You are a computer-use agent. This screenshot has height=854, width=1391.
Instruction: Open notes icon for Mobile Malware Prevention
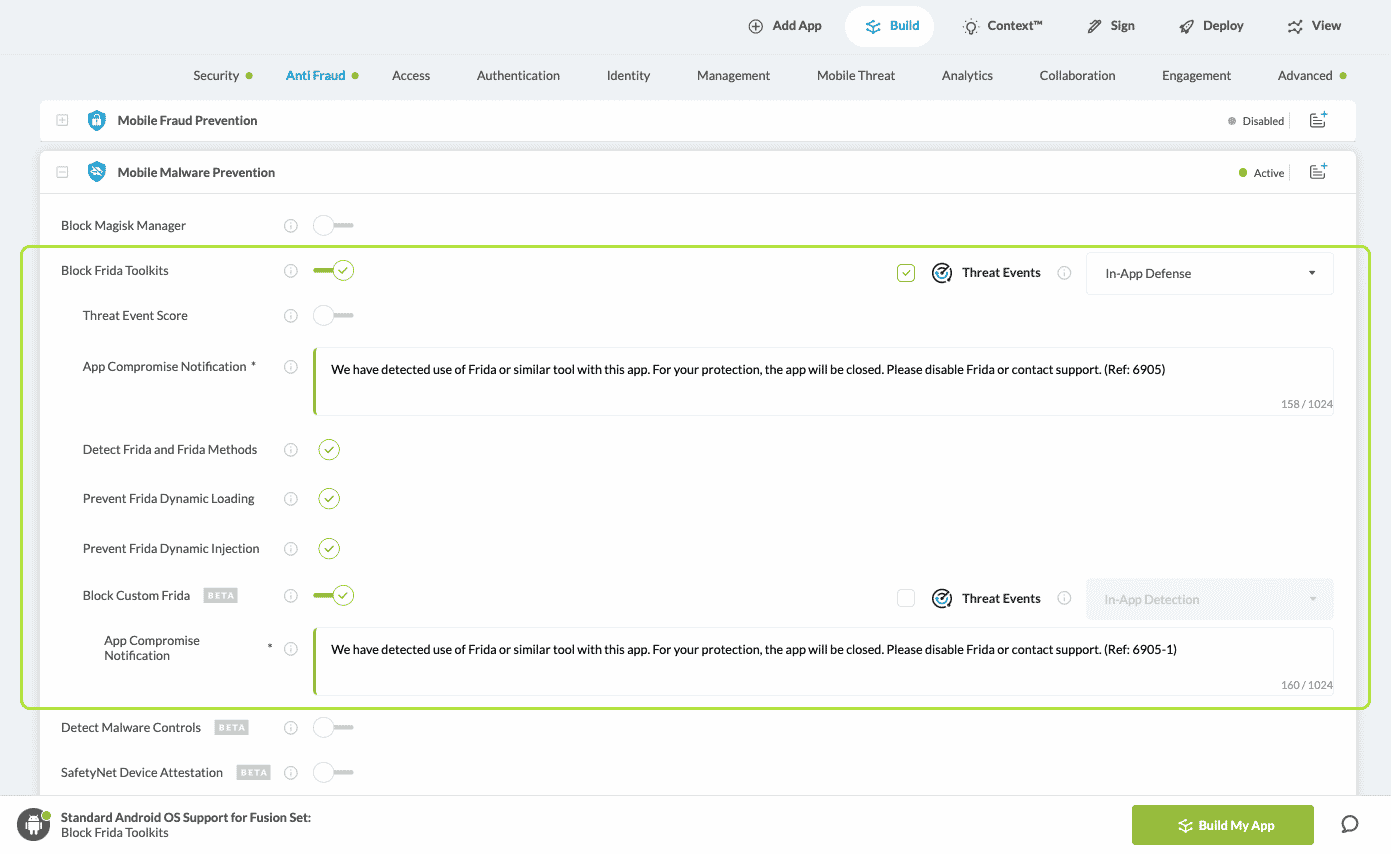(1318, 172)
